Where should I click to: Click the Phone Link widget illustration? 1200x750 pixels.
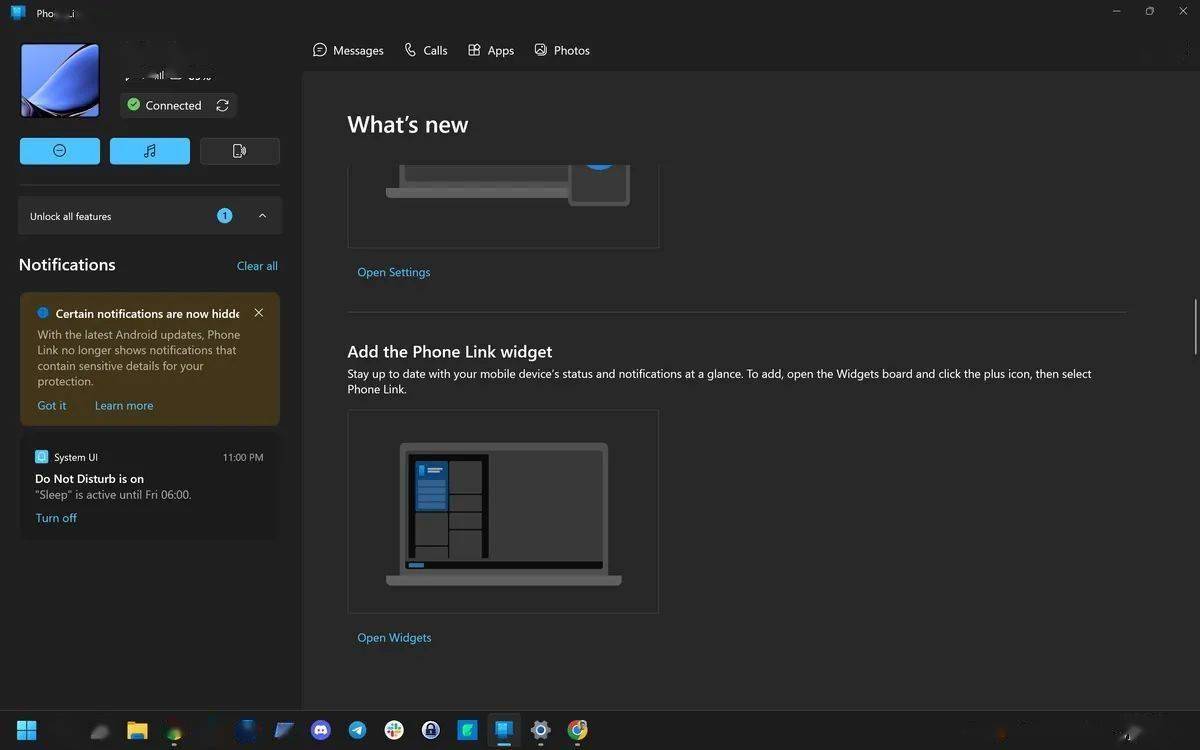[503, 511]
